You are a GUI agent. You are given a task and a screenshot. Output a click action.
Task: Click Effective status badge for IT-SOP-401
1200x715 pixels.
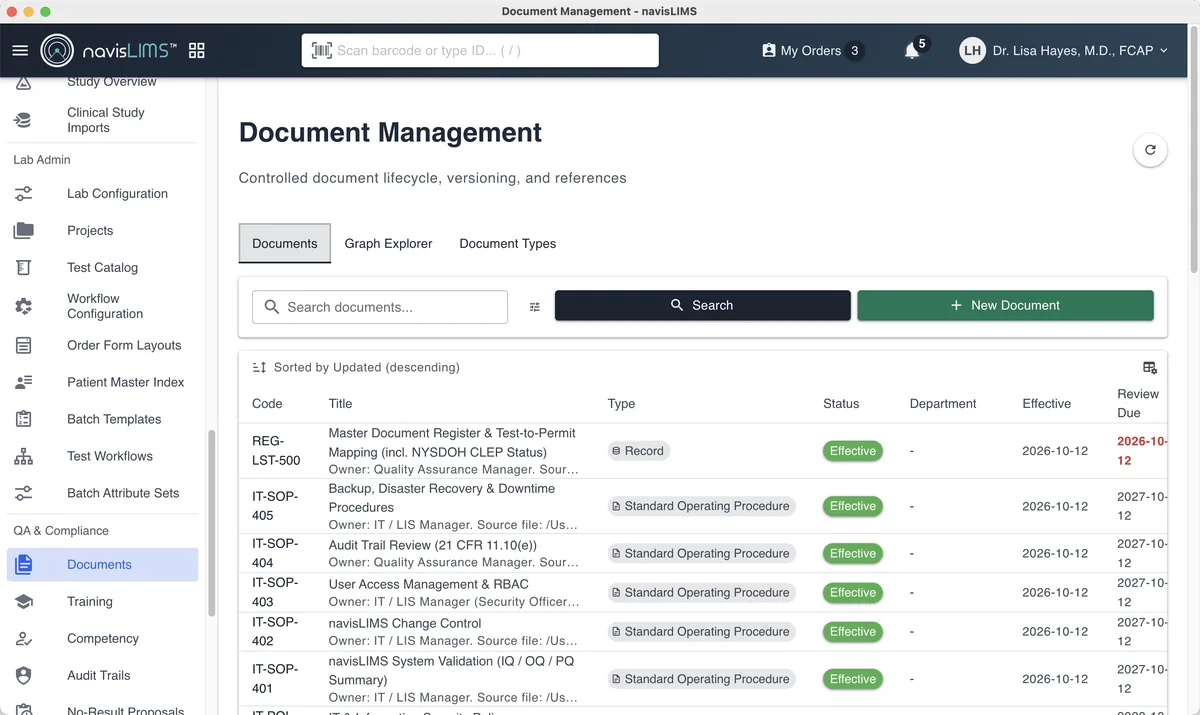pos(853,679)
